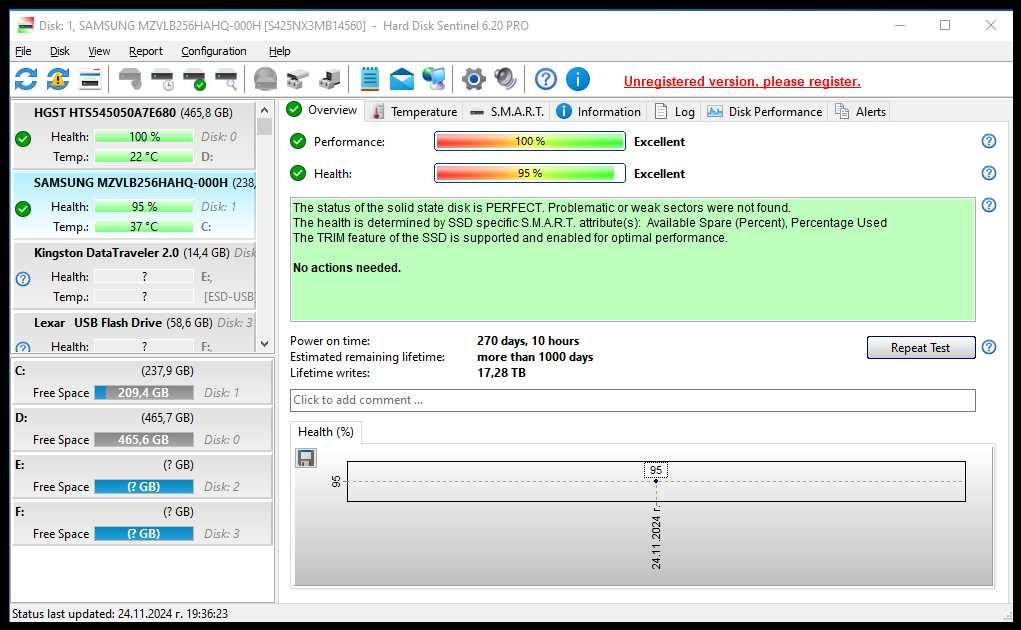The height and width of the screenshot is (630, 1021).
Task: Click the gray dome-shaped toolbar icon
Action: click(265, 79)
